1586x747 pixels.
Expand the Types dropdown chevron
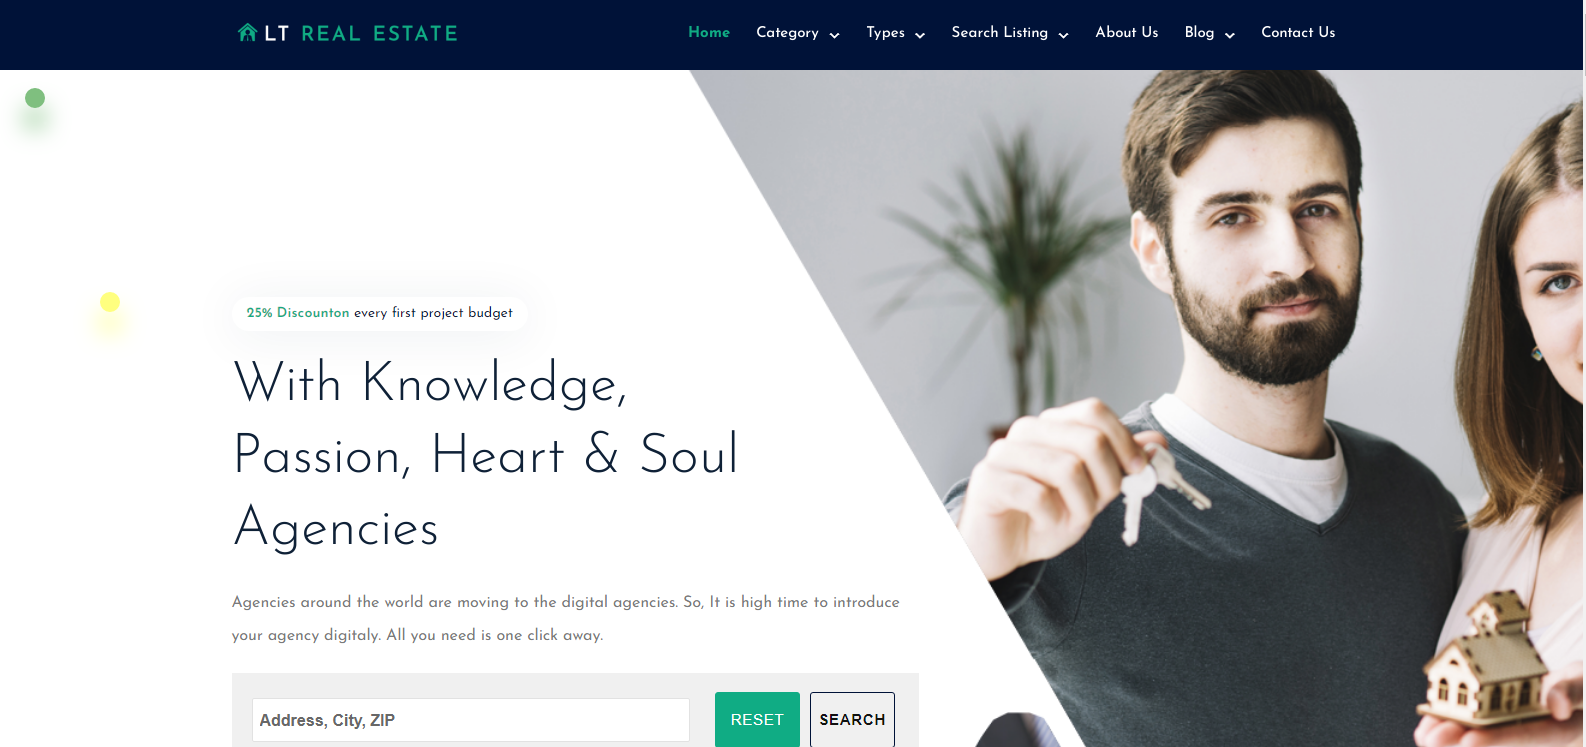920,35
